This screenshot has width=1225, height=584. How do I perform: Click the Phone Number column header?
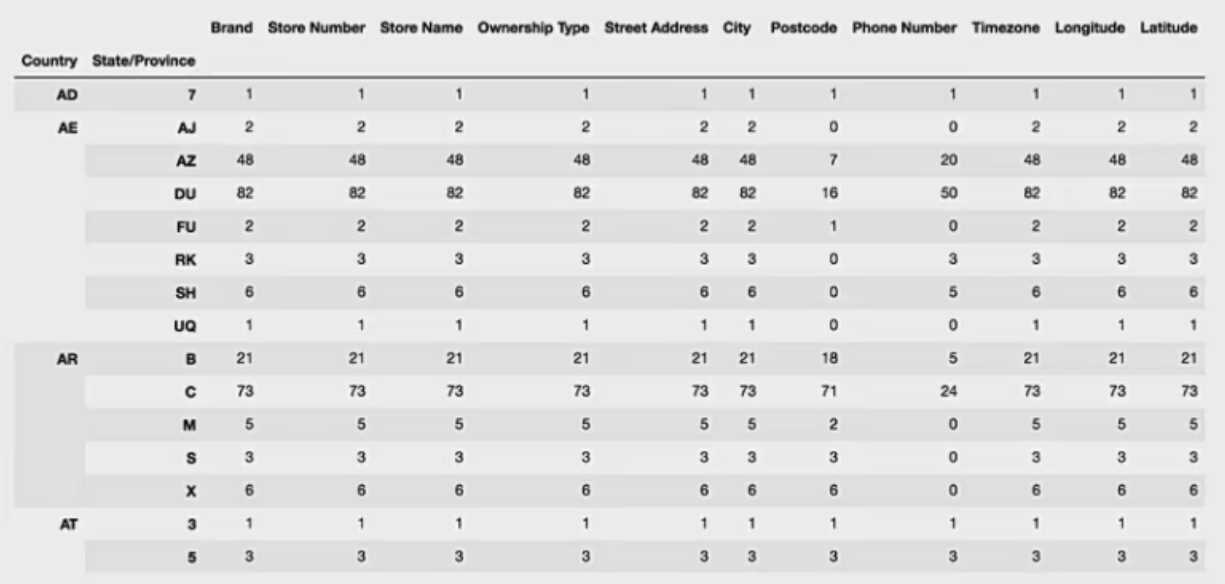(x=905, y=28)
